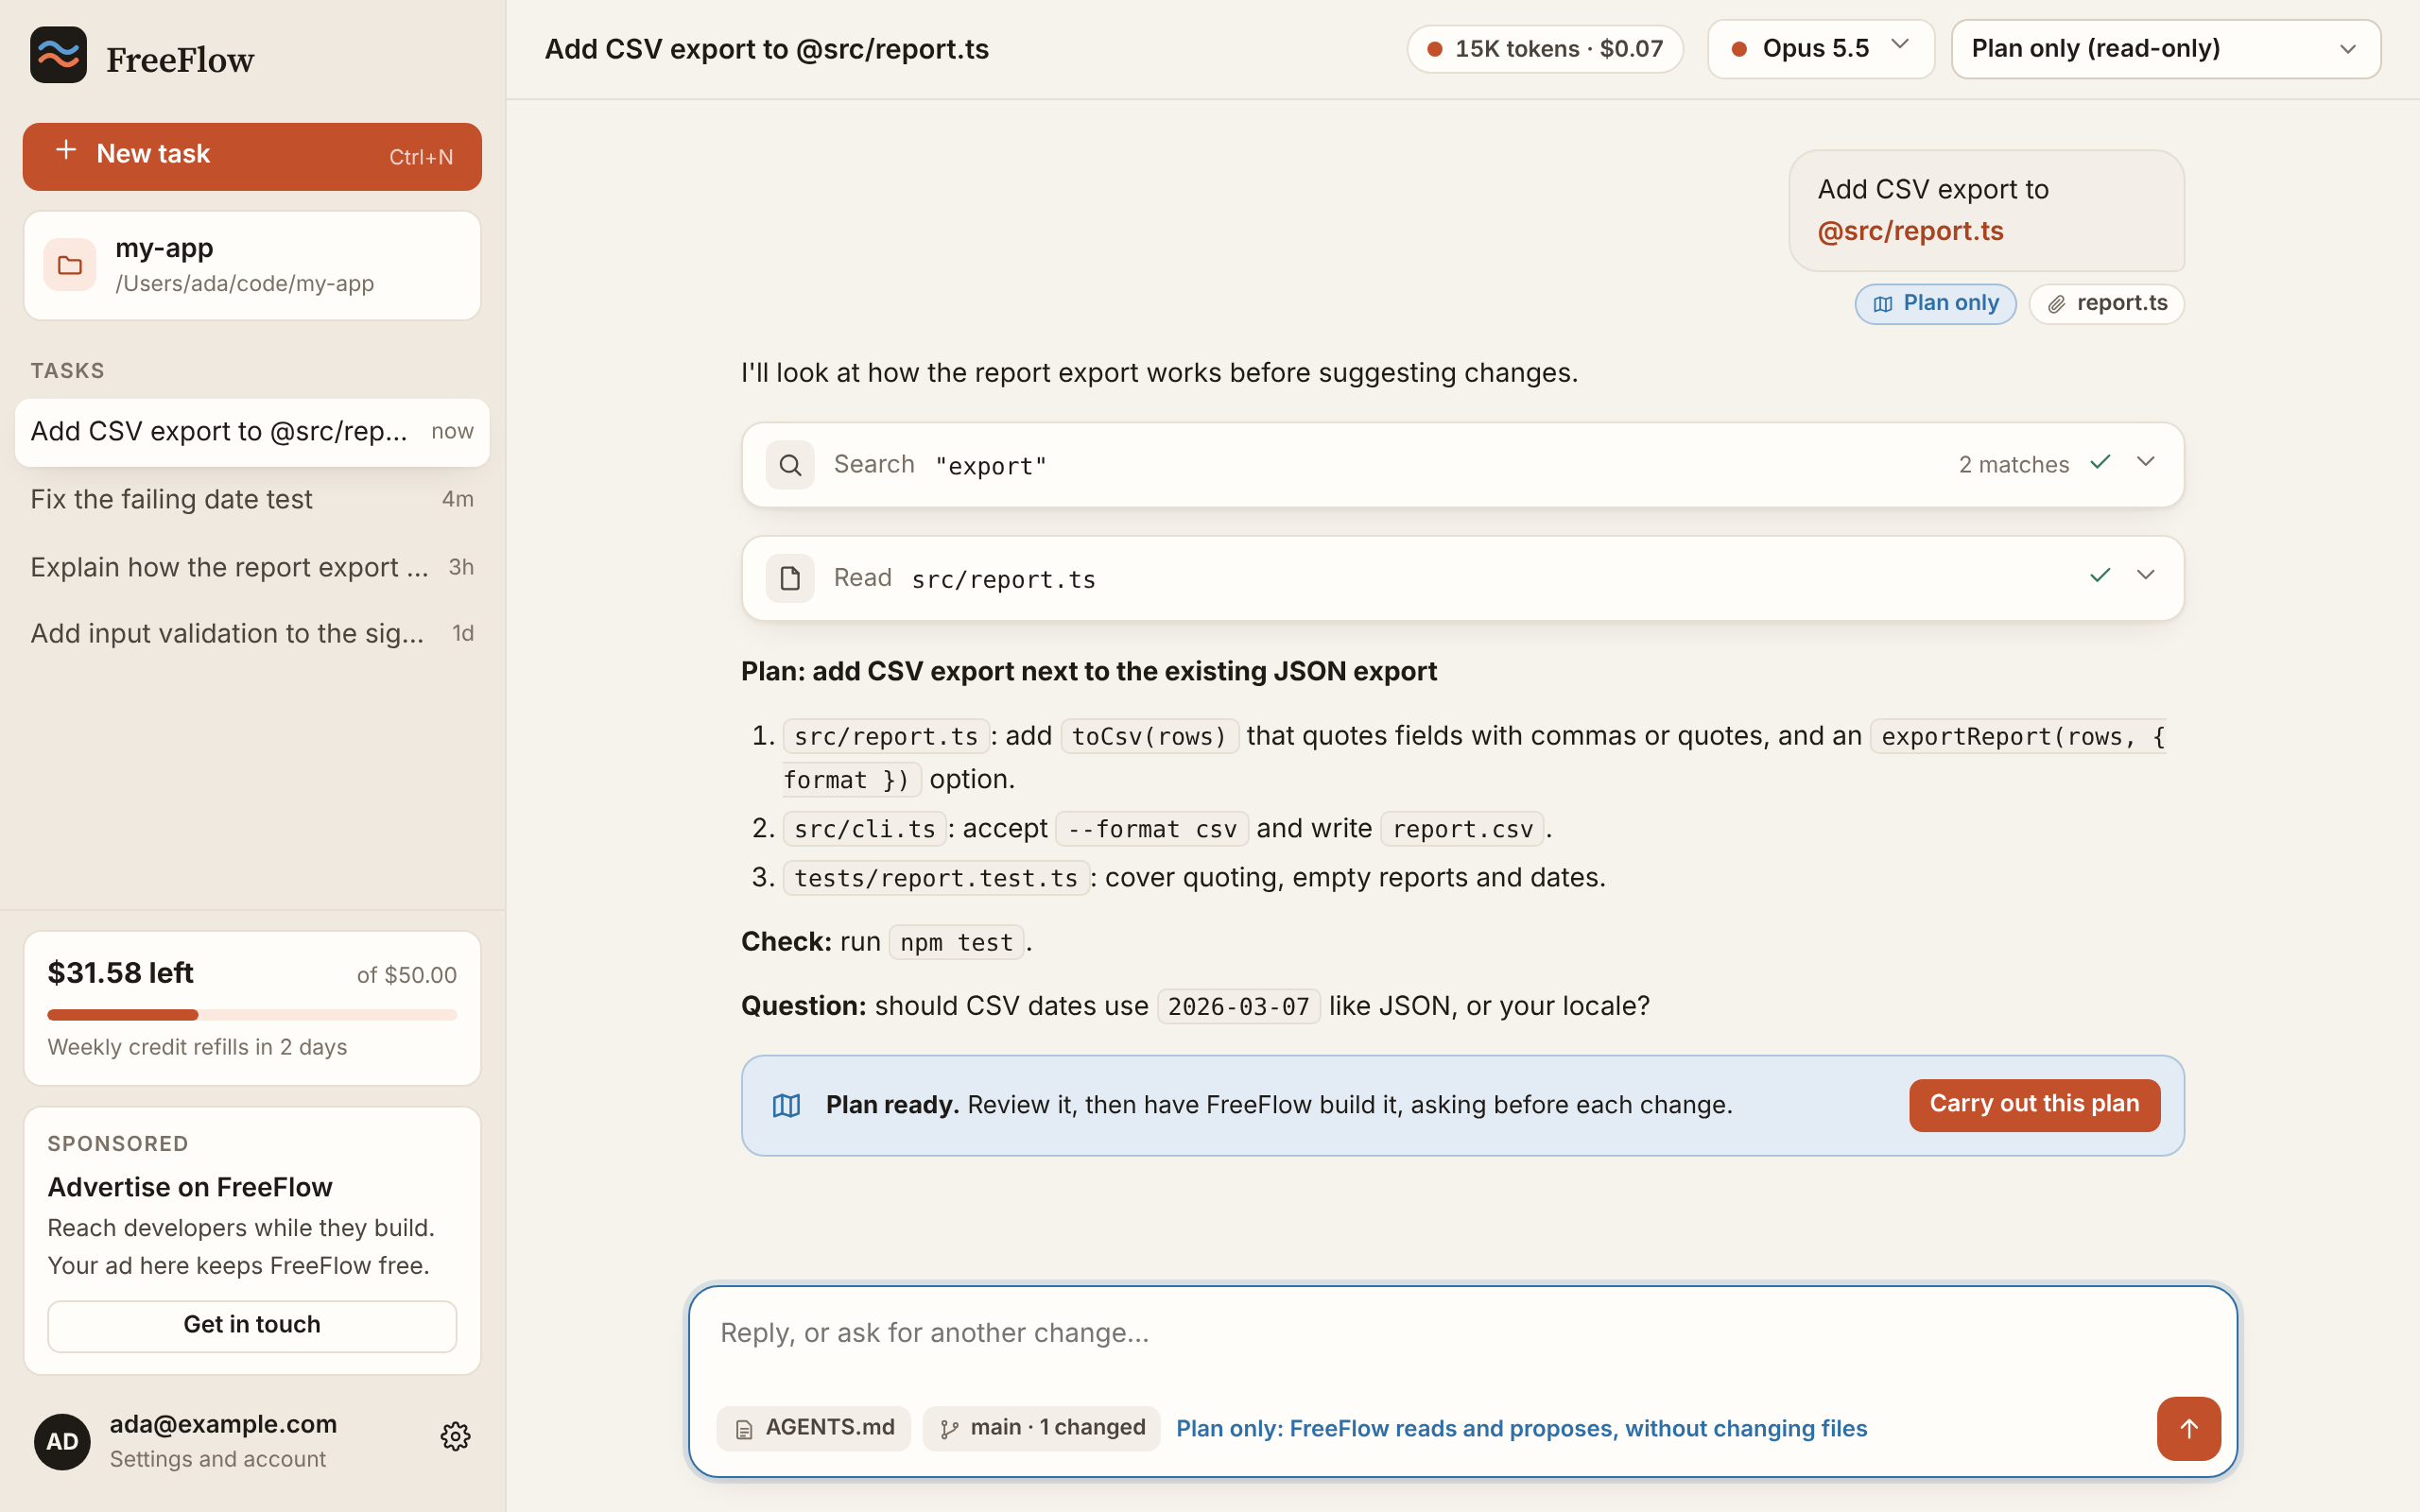Image resolution: width=2420 pixels, height=1512 pixels.
Task: Click the map icon in Plan ready banner
Action: 787,1105
